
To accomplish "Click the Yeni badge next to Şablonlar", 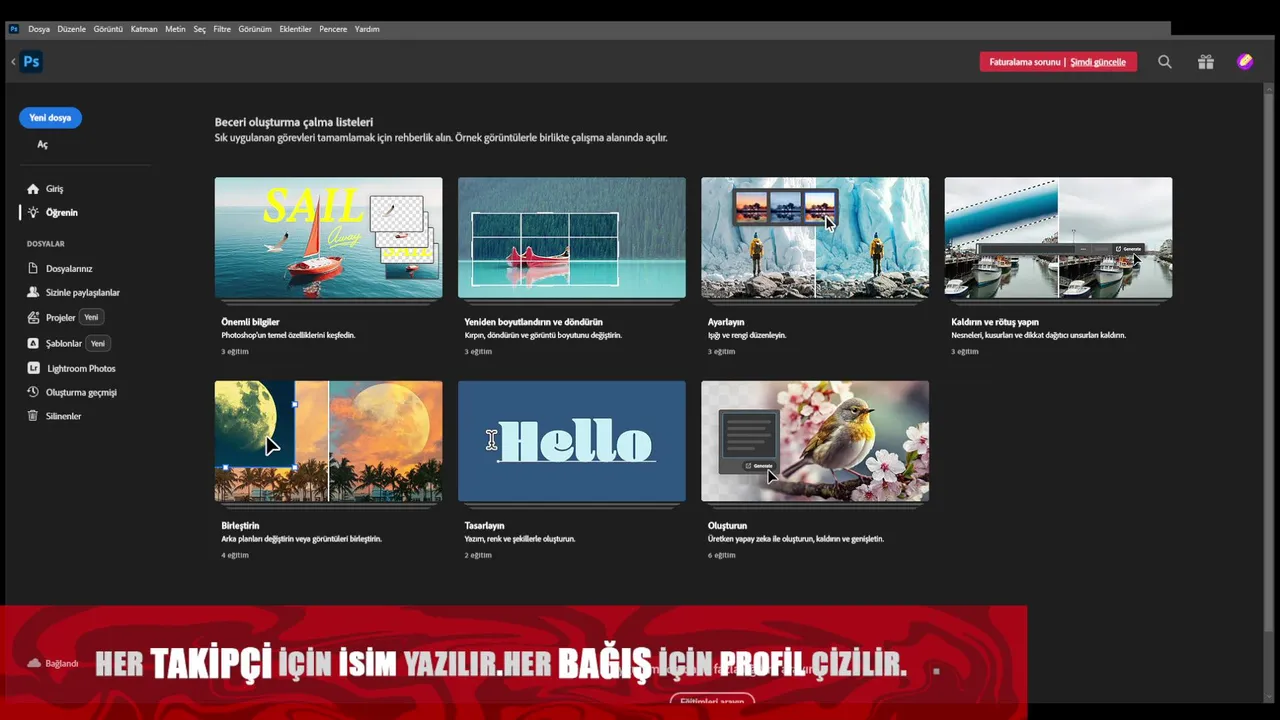I will point(98,343).
